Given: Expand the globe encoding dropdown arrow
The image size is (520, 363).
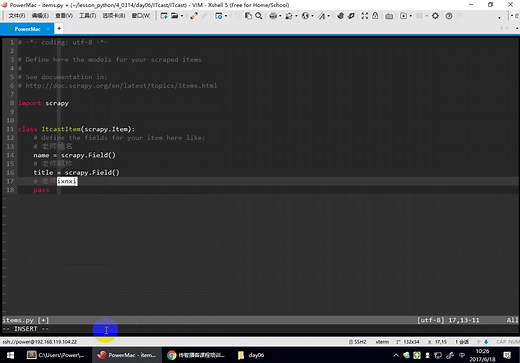Looking at the screenshot, I should (312, 16).
